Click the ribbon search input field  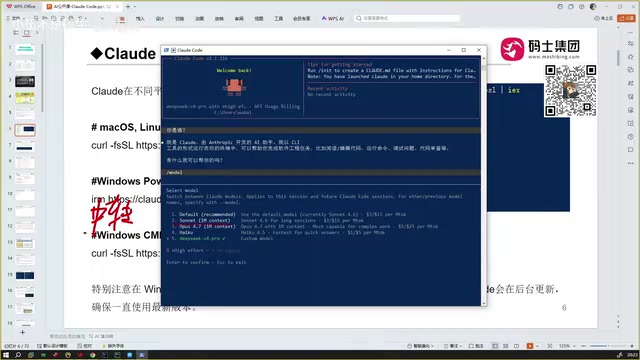click(407, 18)
